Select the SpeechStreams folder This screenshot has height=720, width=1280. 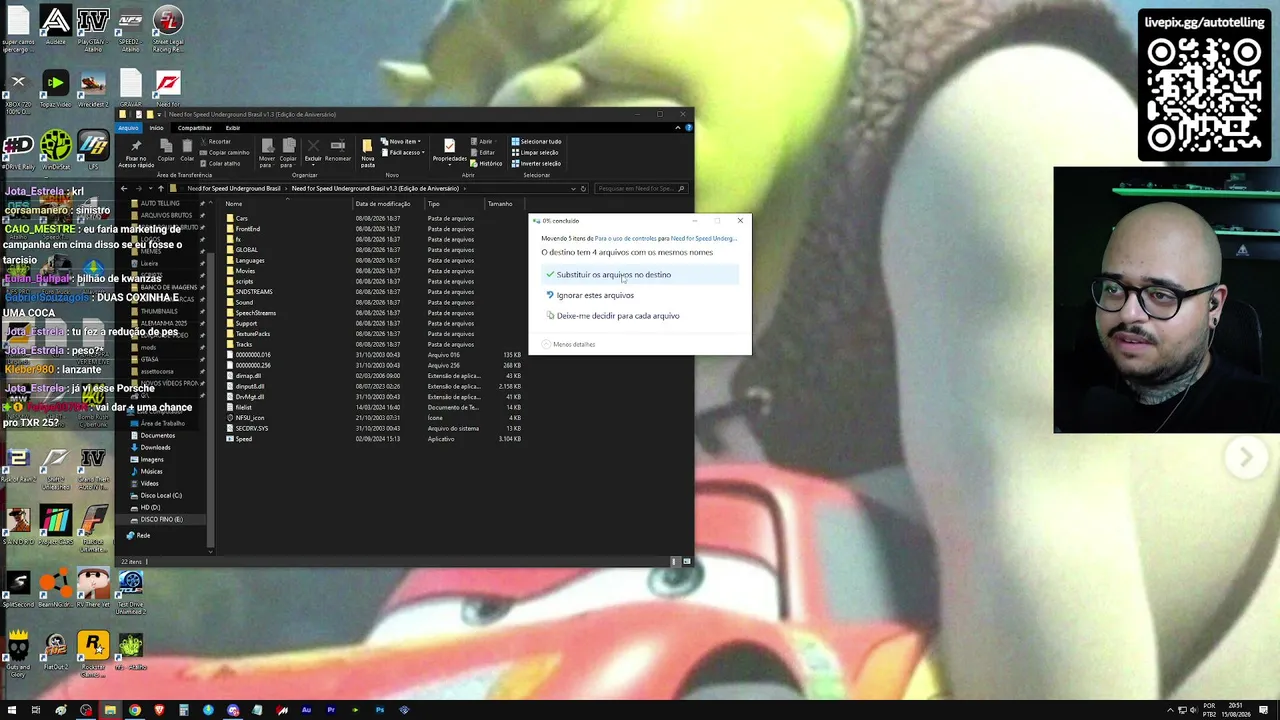pos(255,313)
